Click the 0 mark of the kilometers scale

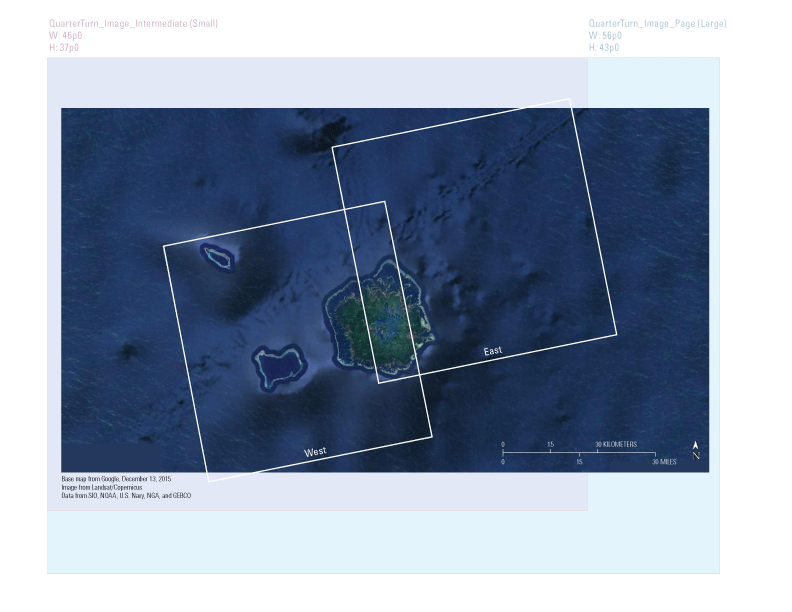click(503, 444)
